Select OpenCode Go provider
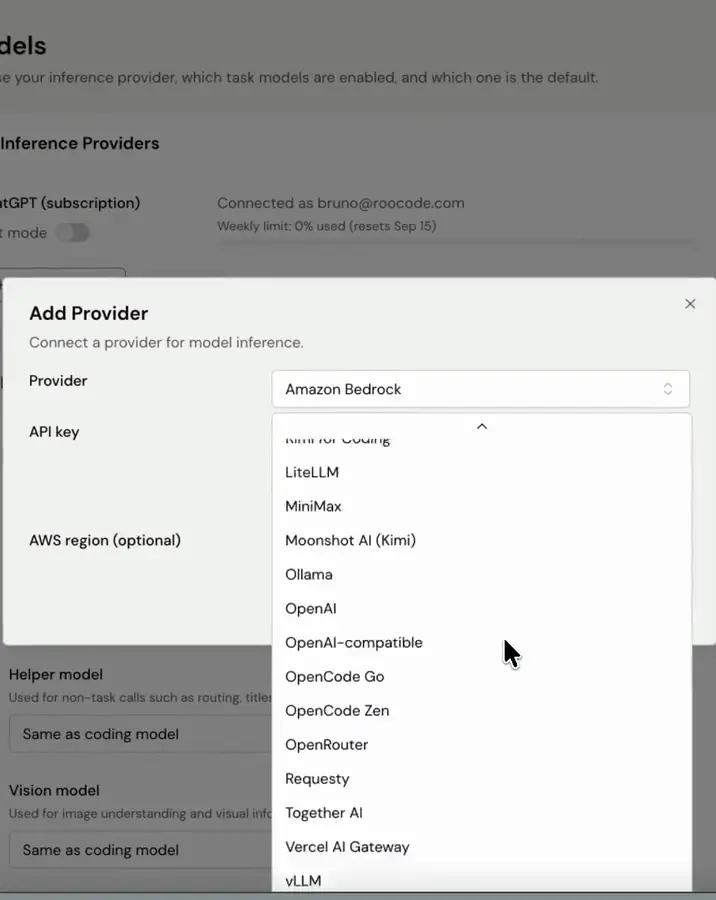This screenshot has height=900, width=716. (x=482, y=677)
